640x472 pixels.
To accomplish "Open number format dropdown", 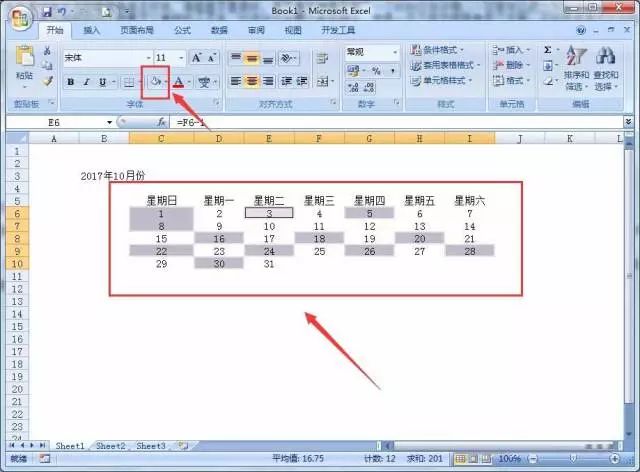I will click(x=395, y=52).
